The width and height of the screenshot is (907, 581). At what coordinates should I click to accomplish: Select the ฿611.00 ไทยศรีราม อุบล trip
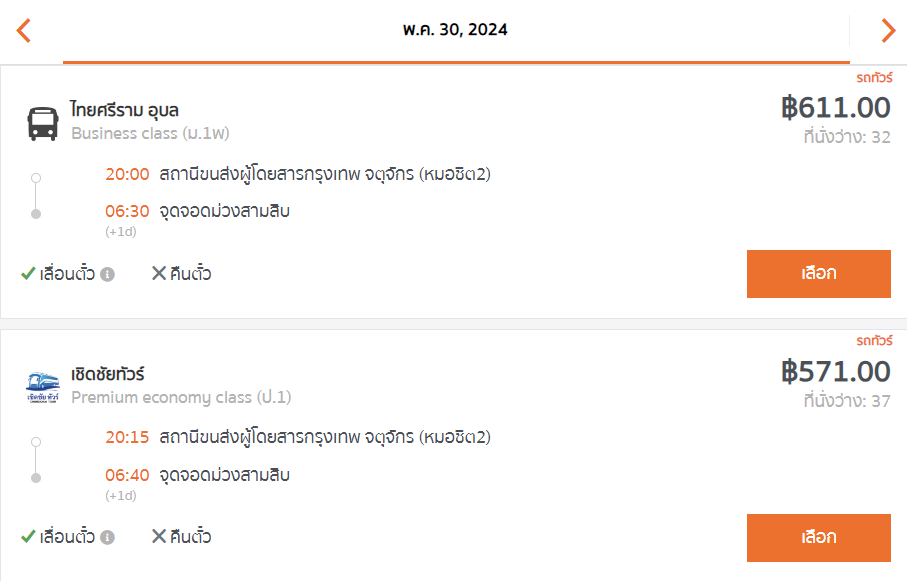tap(818, 274)
